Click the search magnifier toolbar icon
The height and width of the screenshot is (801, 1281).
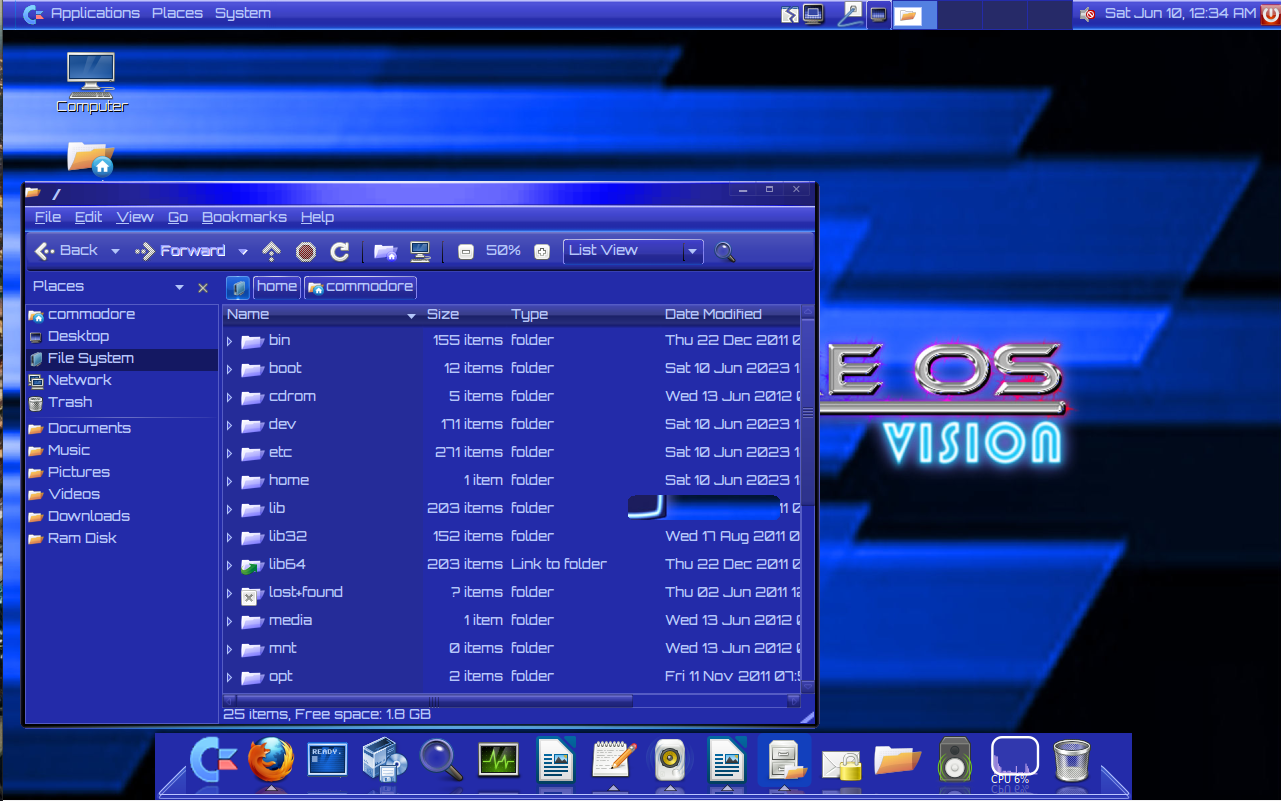[x=725, y=251]
